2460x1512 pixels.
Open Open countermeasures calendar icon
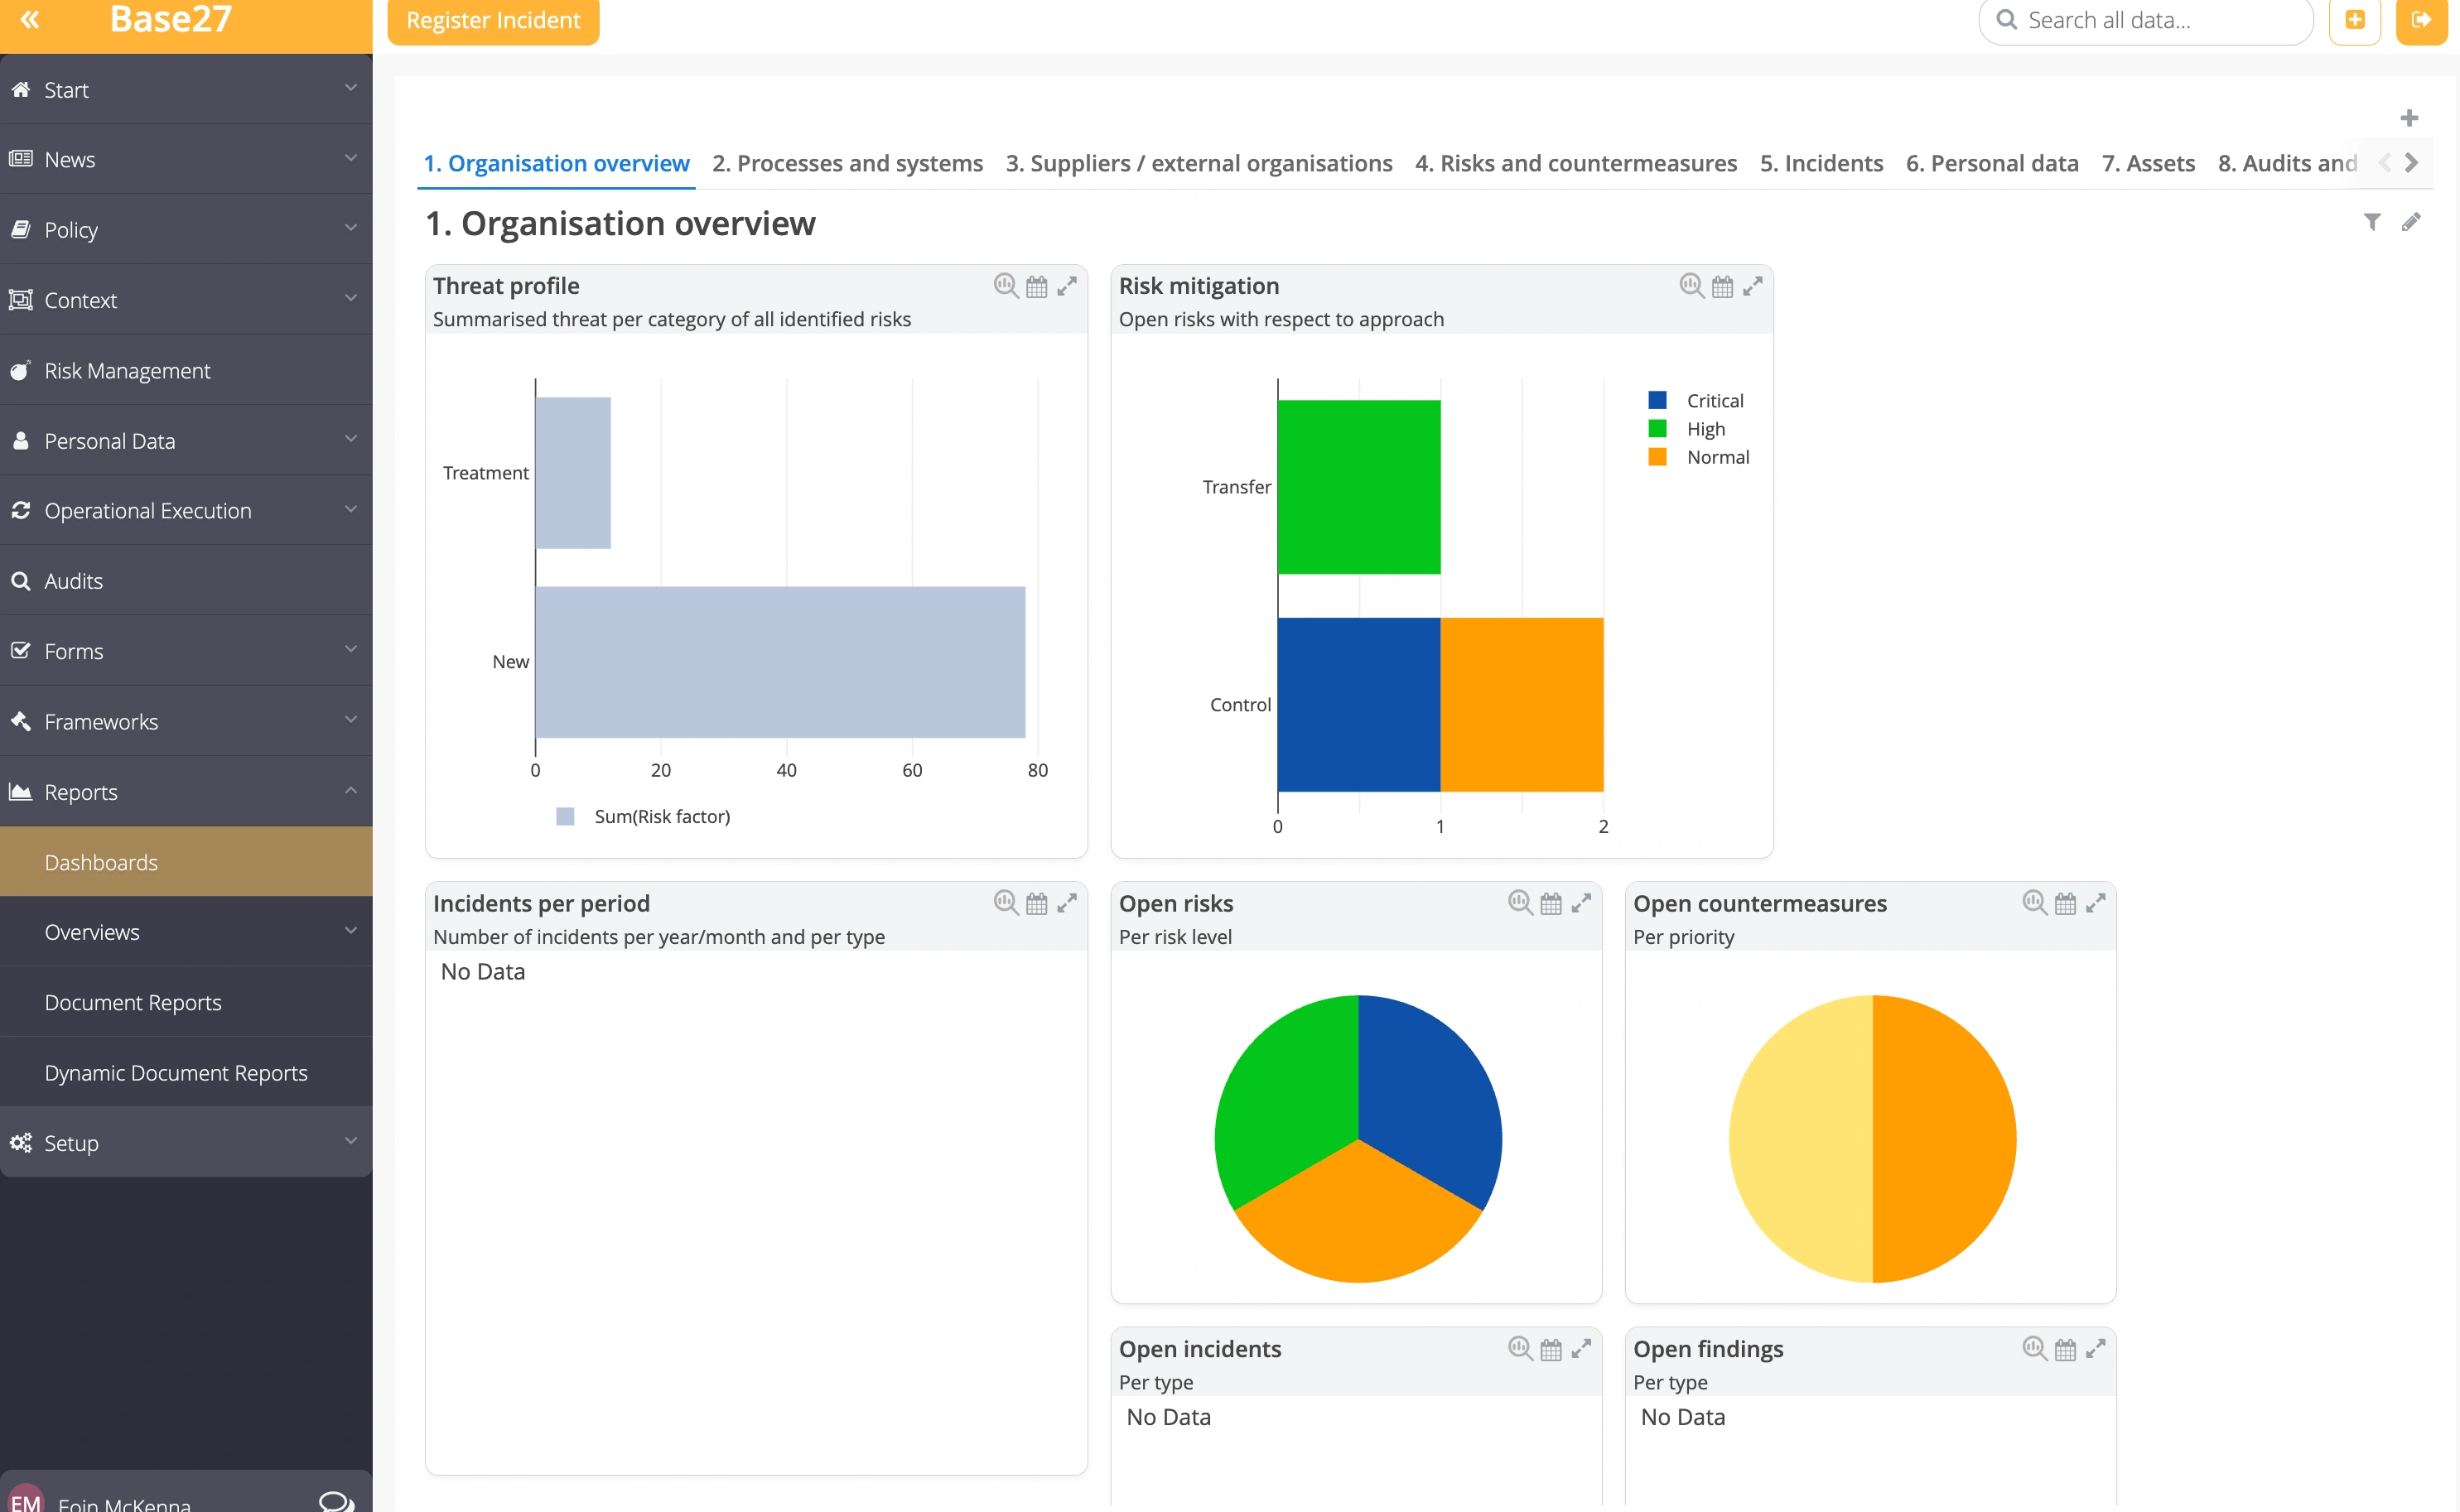point(2065,903)
